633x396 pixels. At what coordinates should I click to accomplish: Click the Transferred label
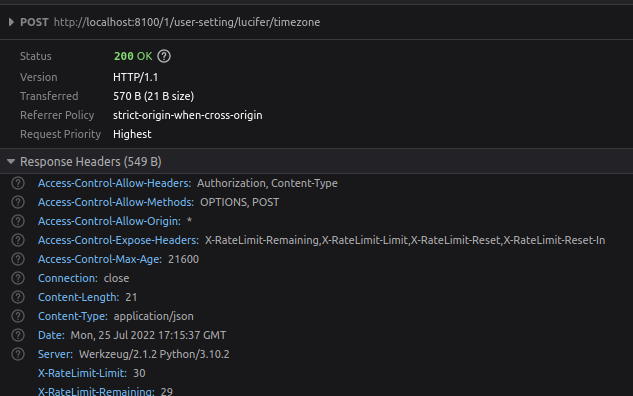click(x=49, y=96)
